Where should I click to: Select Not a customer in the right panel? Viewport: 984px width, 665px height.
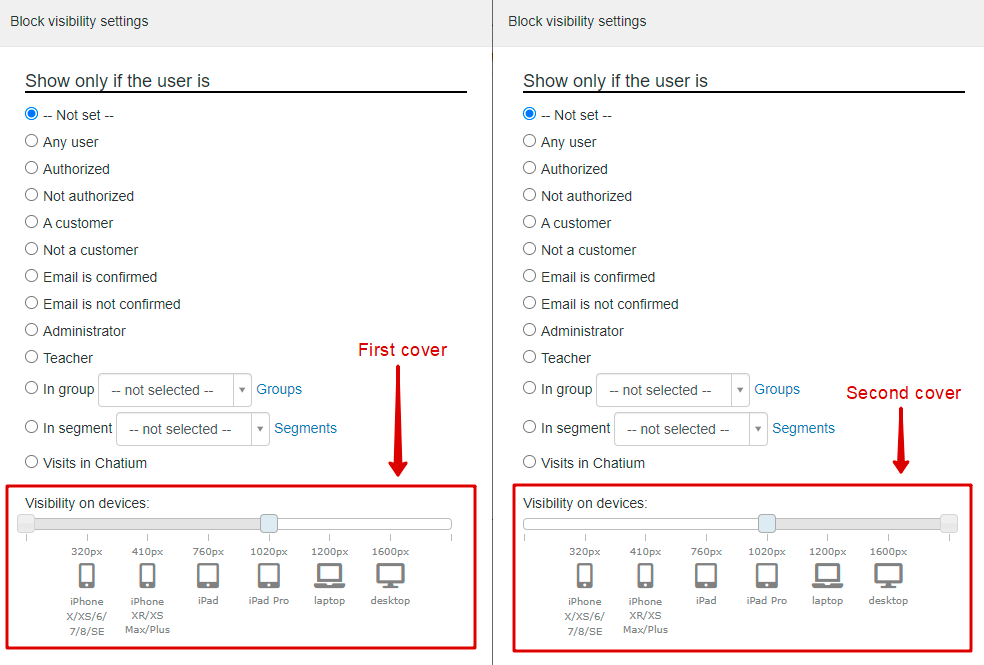[x=530, y=249]
